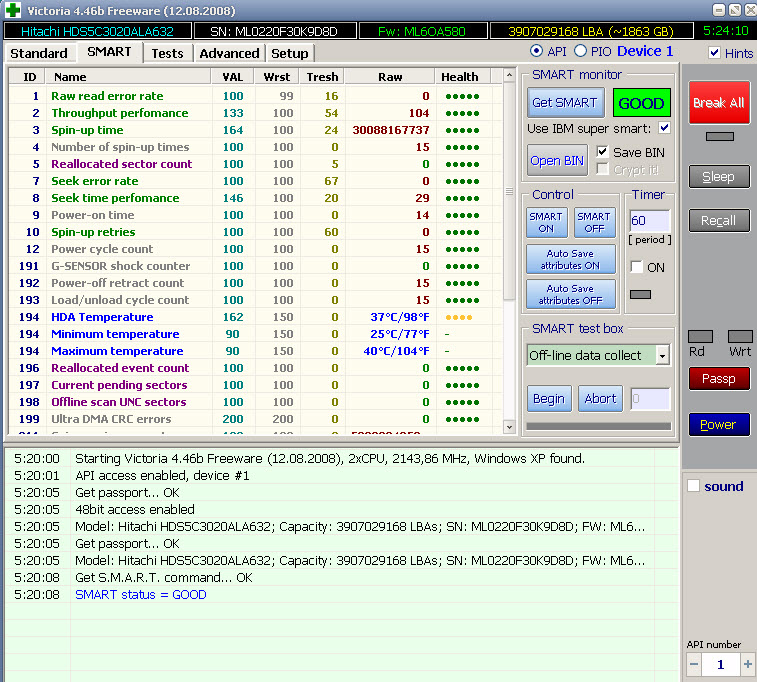757x682 pixels.
Task: Switch to the Standard tab
Action: tap(39, 53)
